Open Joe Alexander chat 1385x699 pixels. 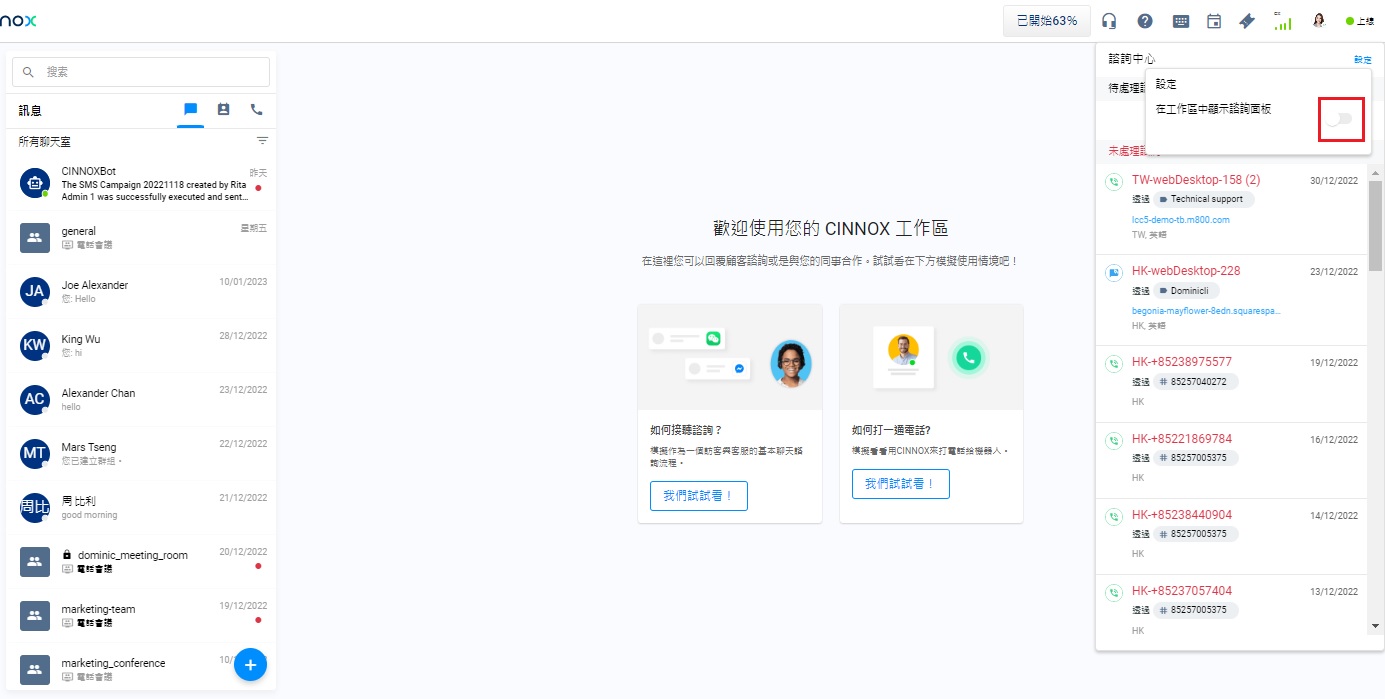[141, 291]
